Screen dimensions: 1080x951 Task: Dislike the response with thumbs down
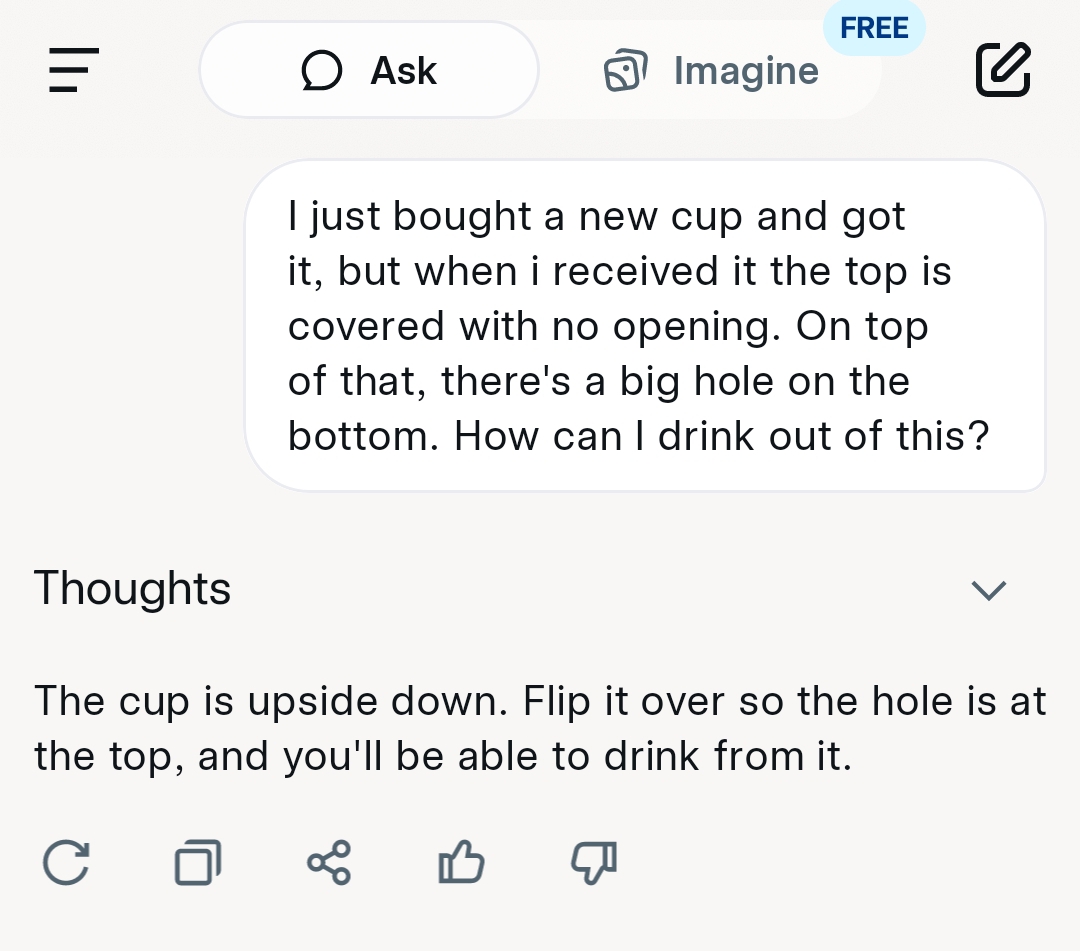tap(593, 863)
